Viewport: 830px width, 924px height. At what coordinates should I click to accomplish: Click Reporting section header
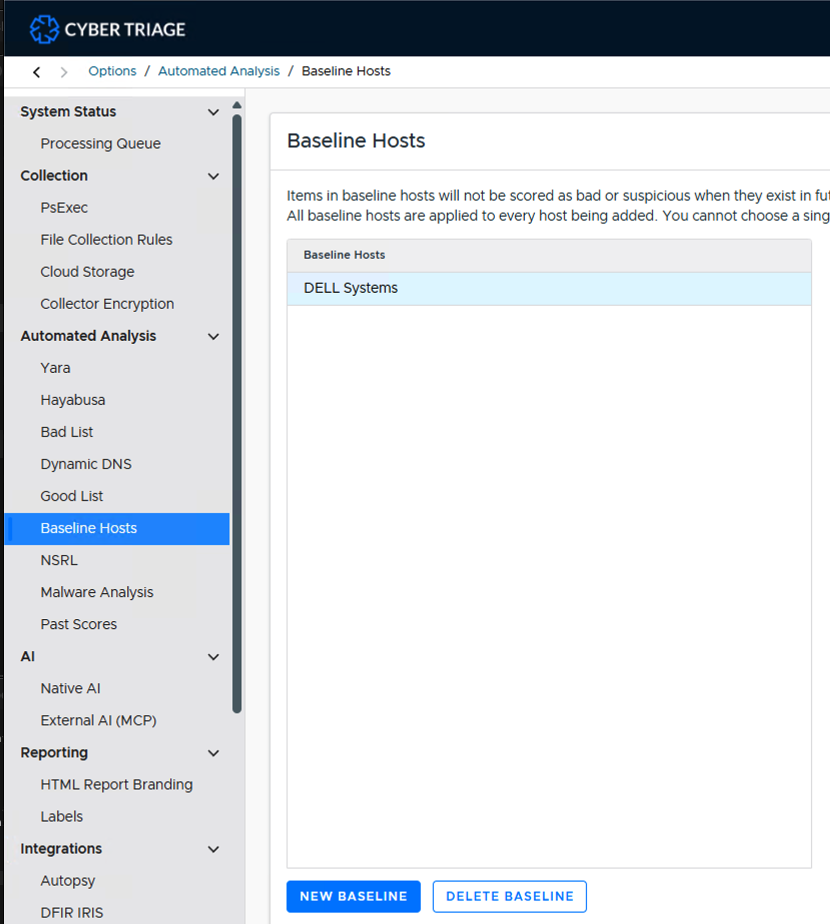pyautogui.click(x=54, y=753)
